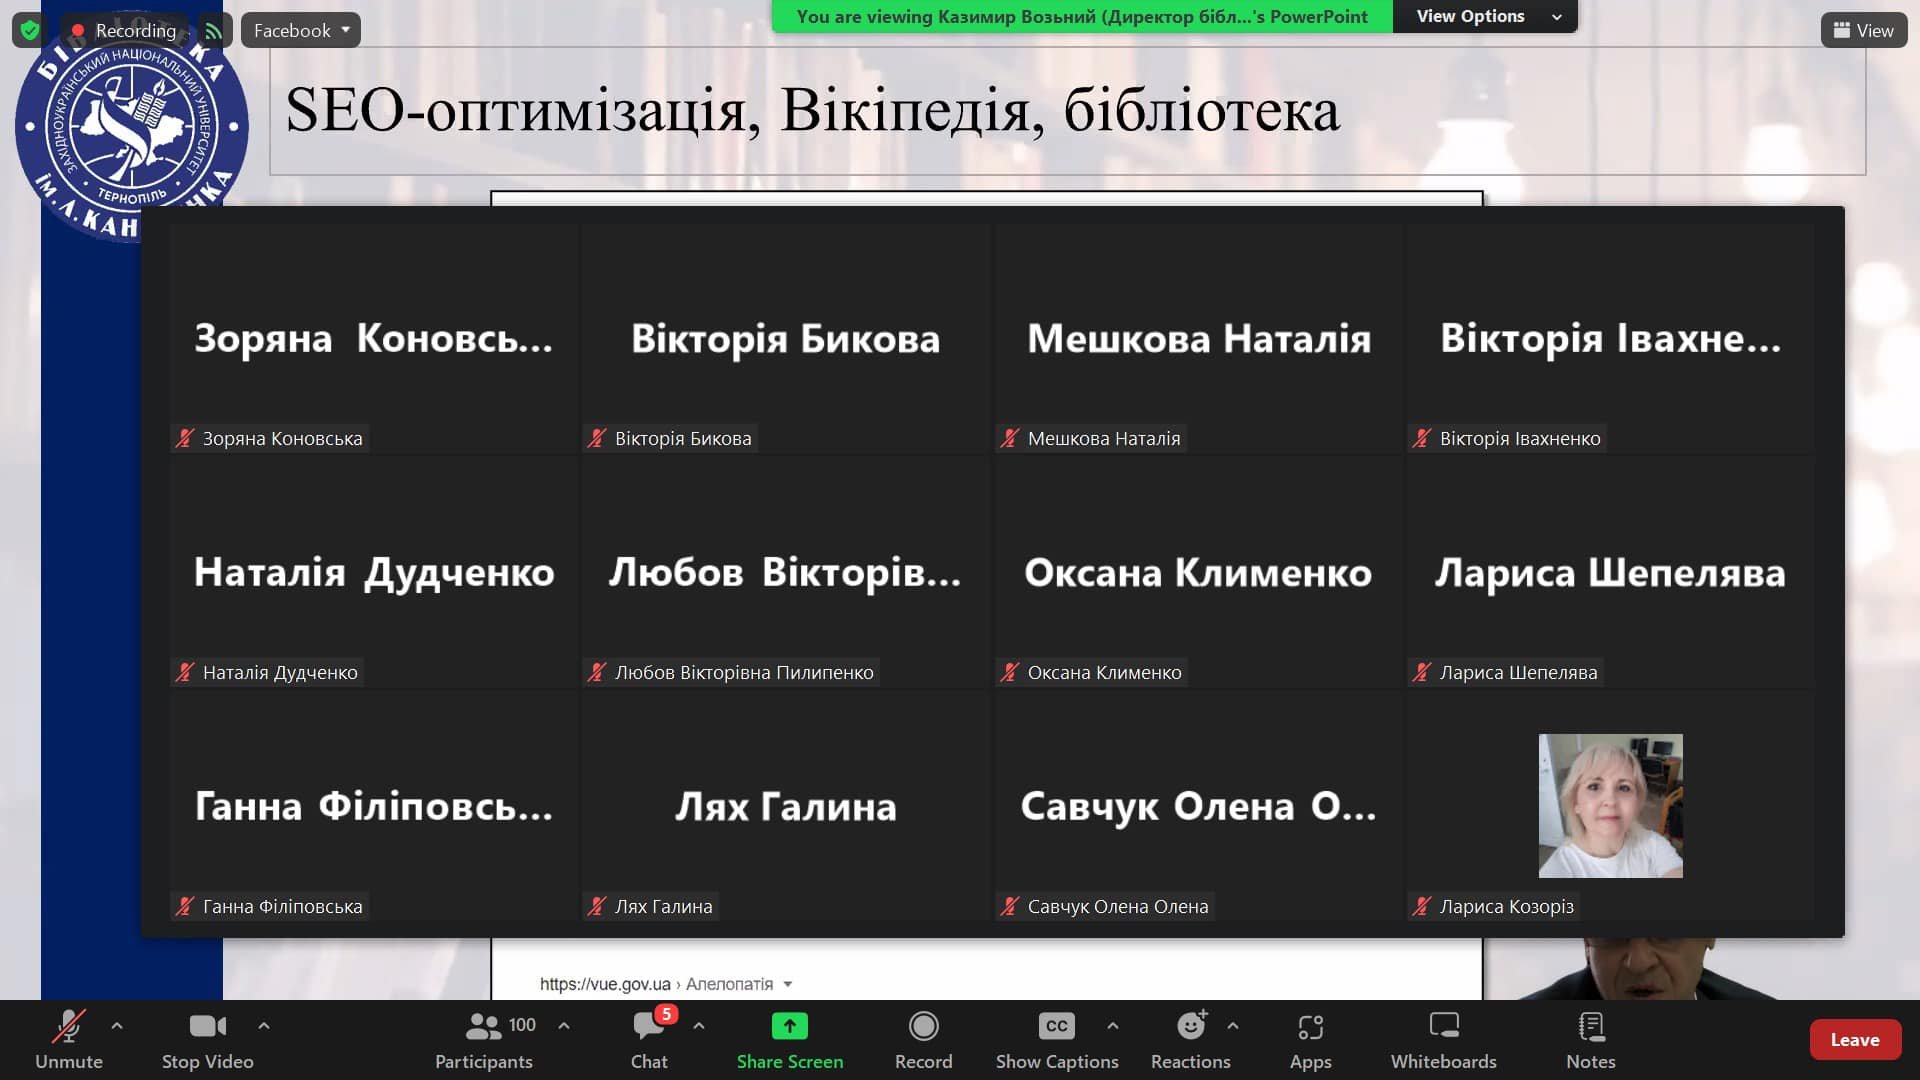
Task: Unmute the microphone
Action: point(69,1040)
